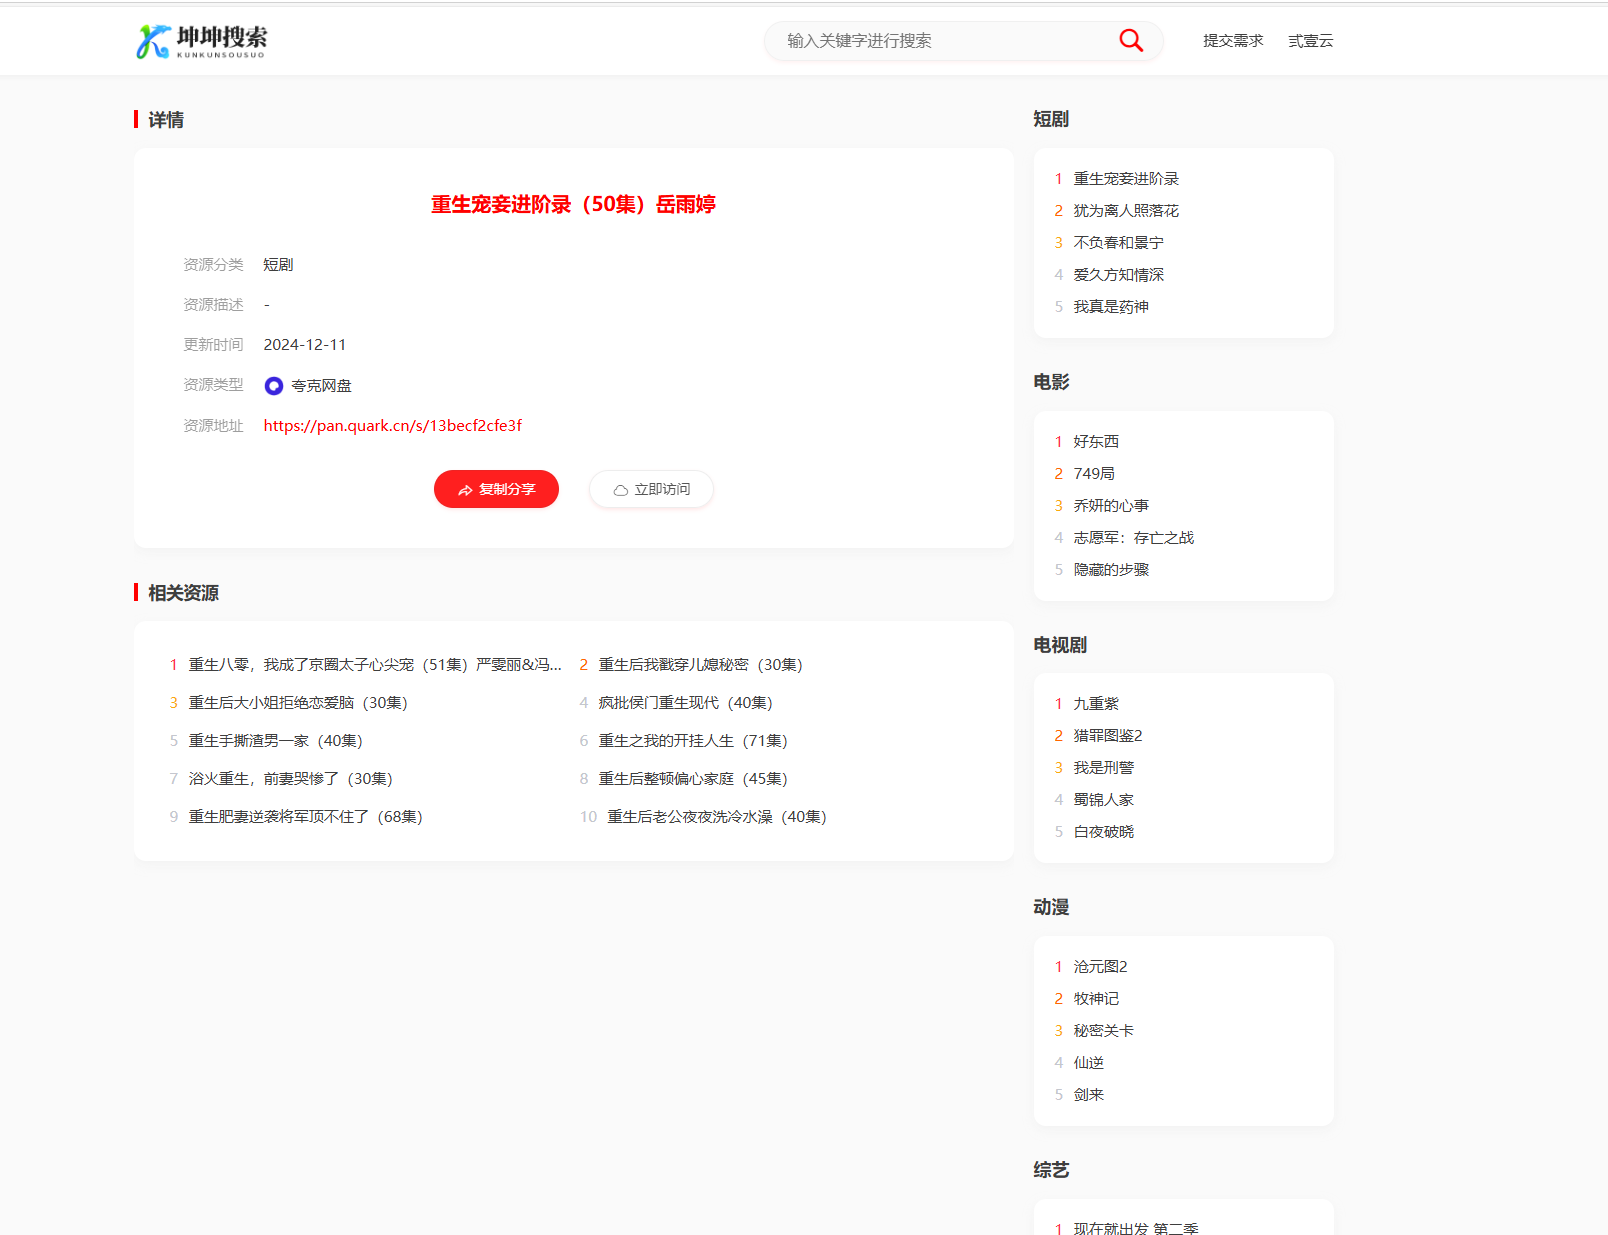This screenshot has height=1235, width=1608.
Task: Open 沧元图2 in the 动漫 list
Action: click(x=1100, y=967)
